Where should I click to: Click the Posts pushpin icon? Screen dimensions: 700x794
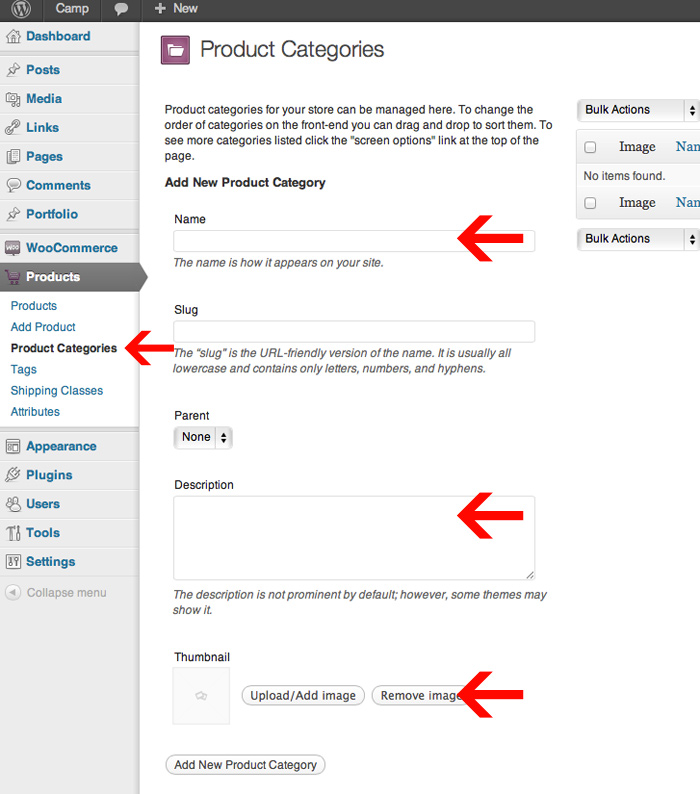[x=14, y=70]
